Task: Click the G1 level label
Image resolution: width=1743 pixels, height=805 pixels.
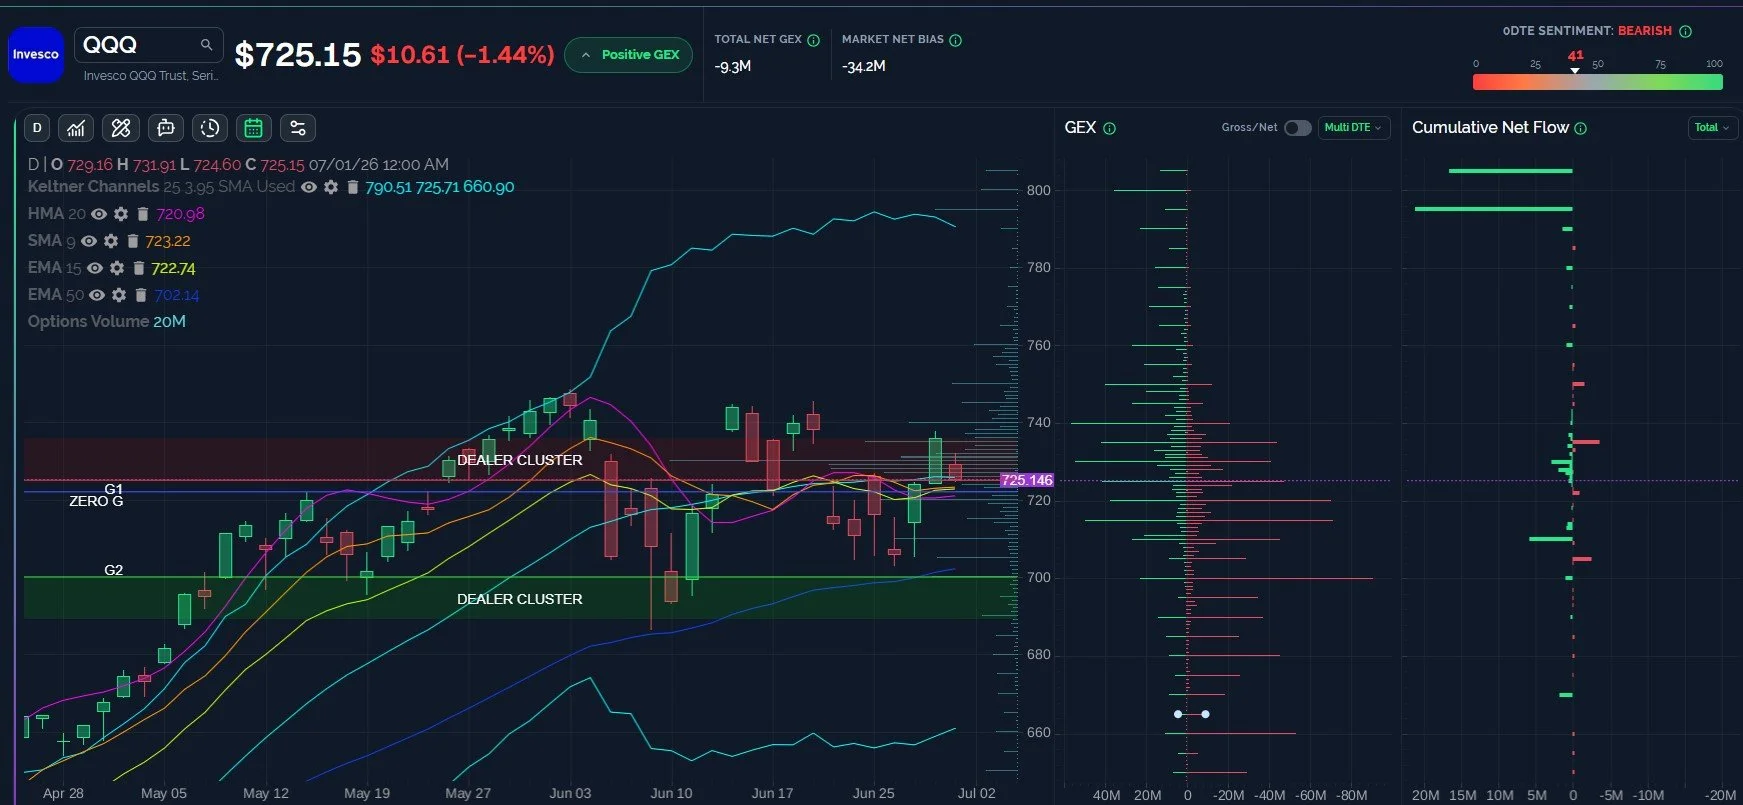Action: (114, 489)
